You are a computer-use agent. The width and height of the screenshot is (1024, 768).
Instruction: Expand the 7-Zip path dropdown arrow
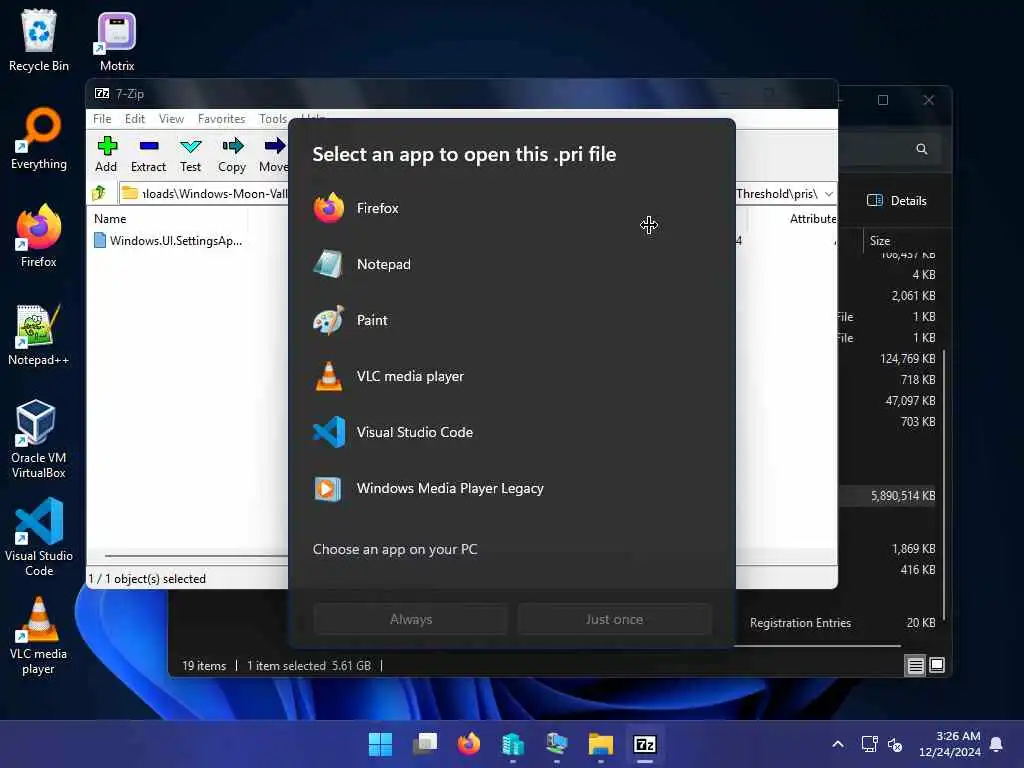click(x=829, y=194)
